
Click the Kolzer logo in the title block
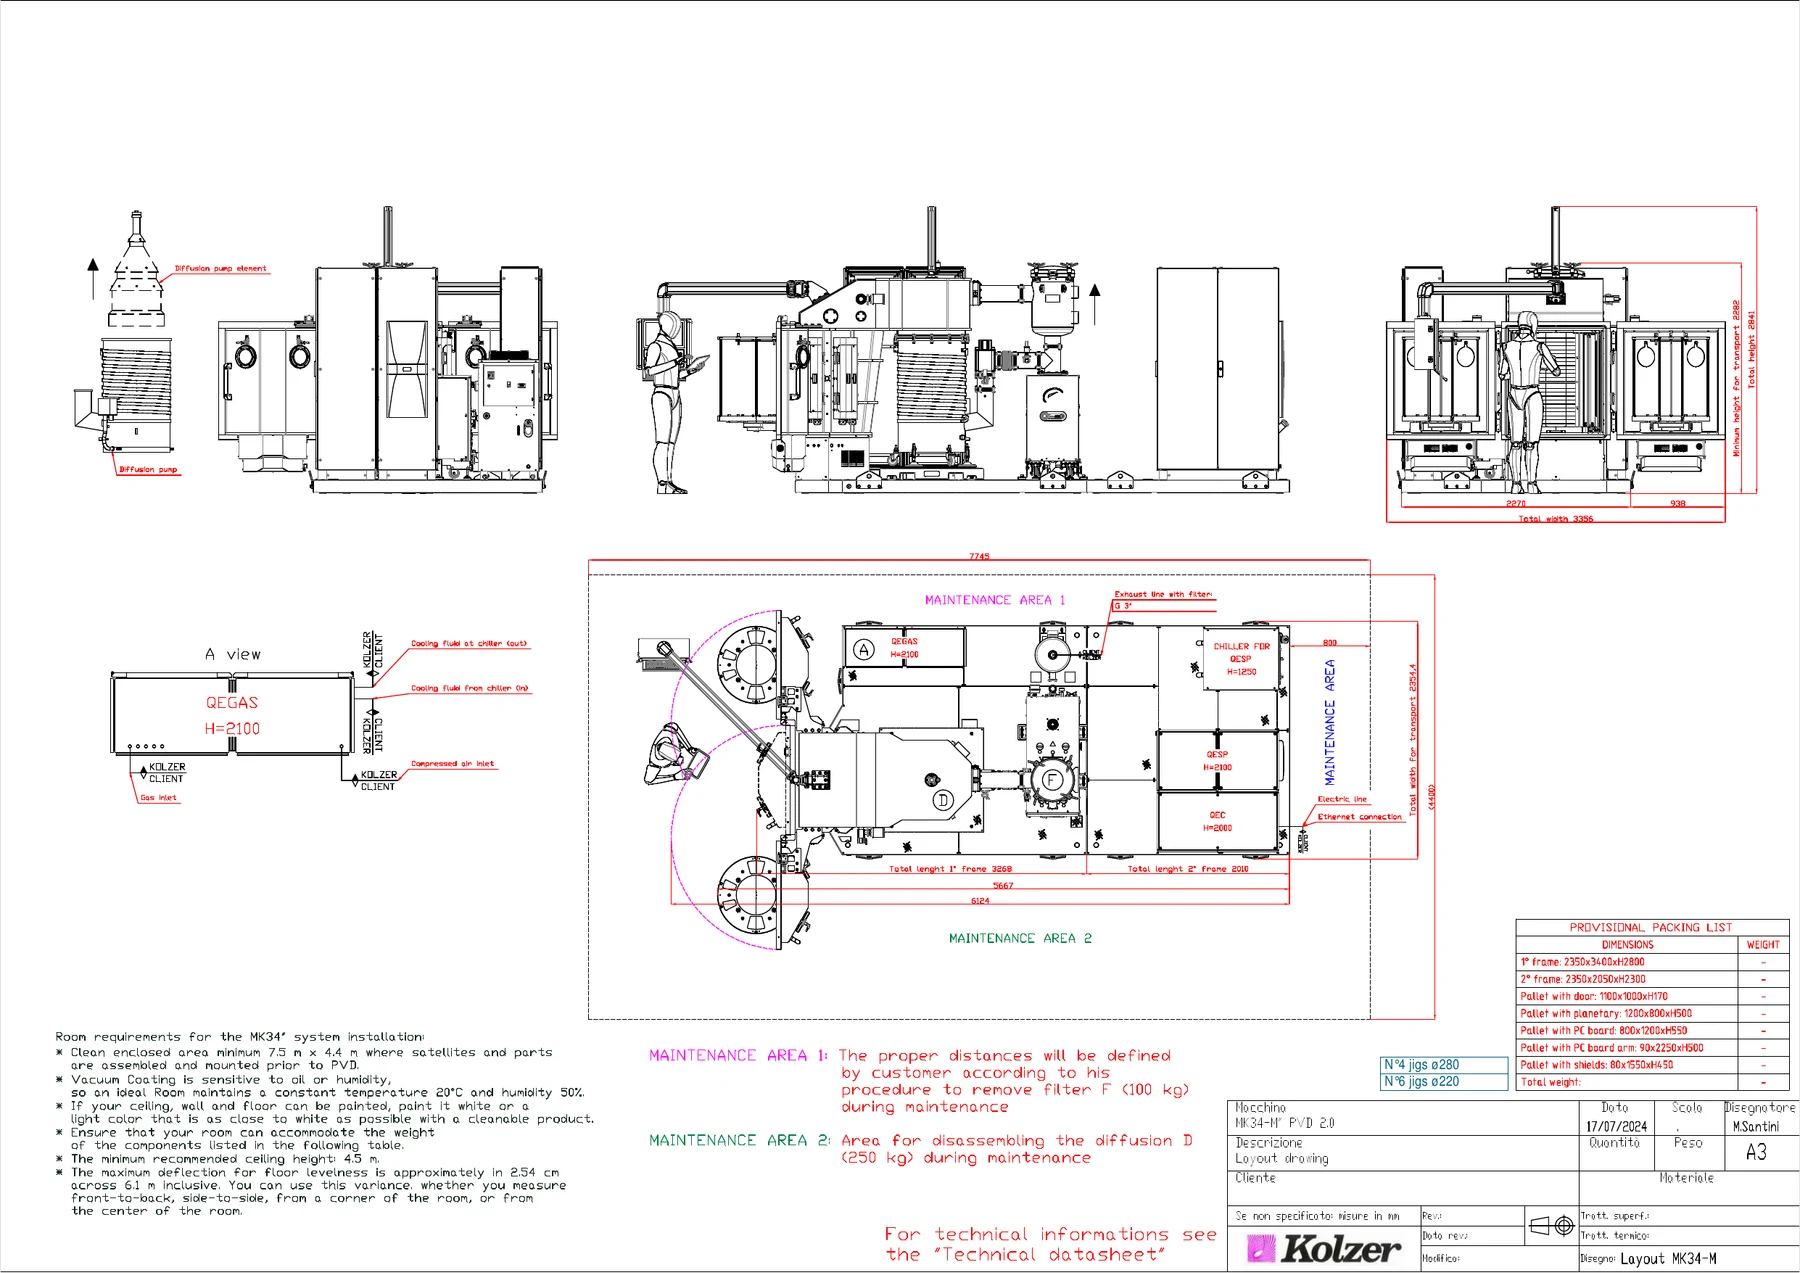1324,1249
